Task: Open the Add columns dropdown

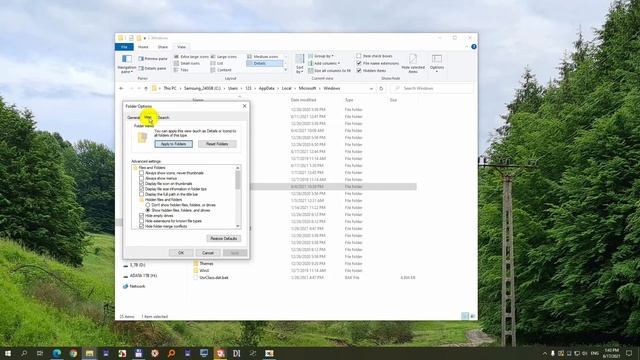Action: [x=324, y=63]
